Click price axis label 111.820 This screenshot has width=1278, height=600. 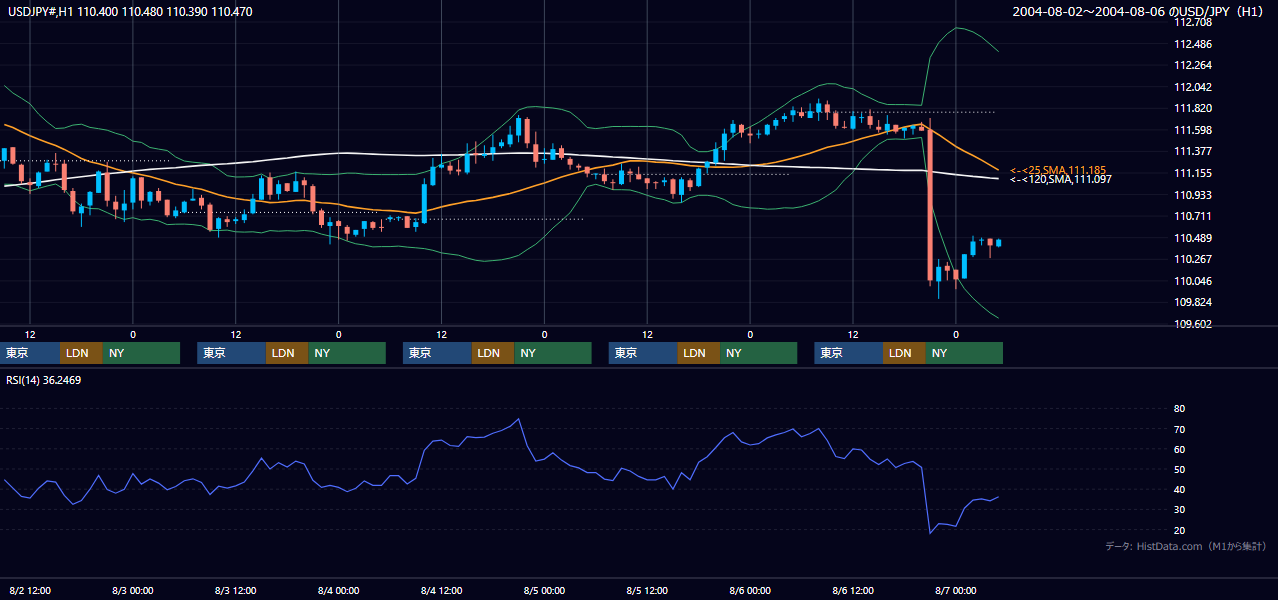[1193, 109]
